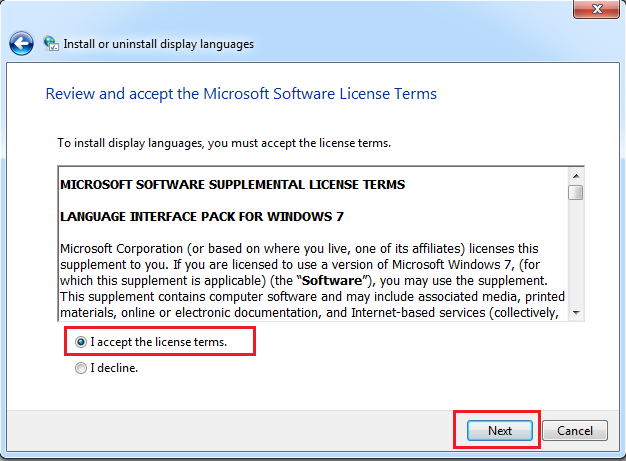Click the 'MICROSOFT SOFTWARE SUPPLEMENTAL LICENSE TERMS' heading
The width and height of the screenshot is (626, 461).
(x=232, y=184)
